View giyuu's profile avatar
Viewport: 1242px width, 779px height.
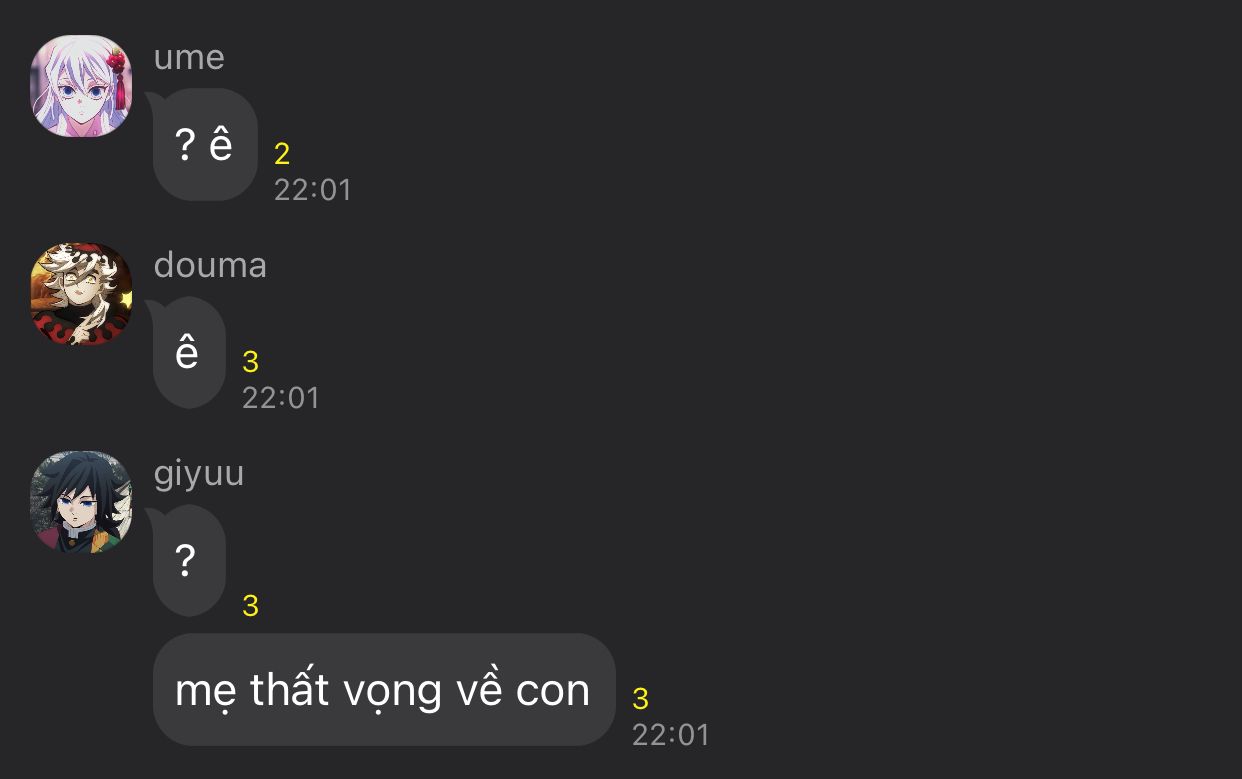[81, 502]
